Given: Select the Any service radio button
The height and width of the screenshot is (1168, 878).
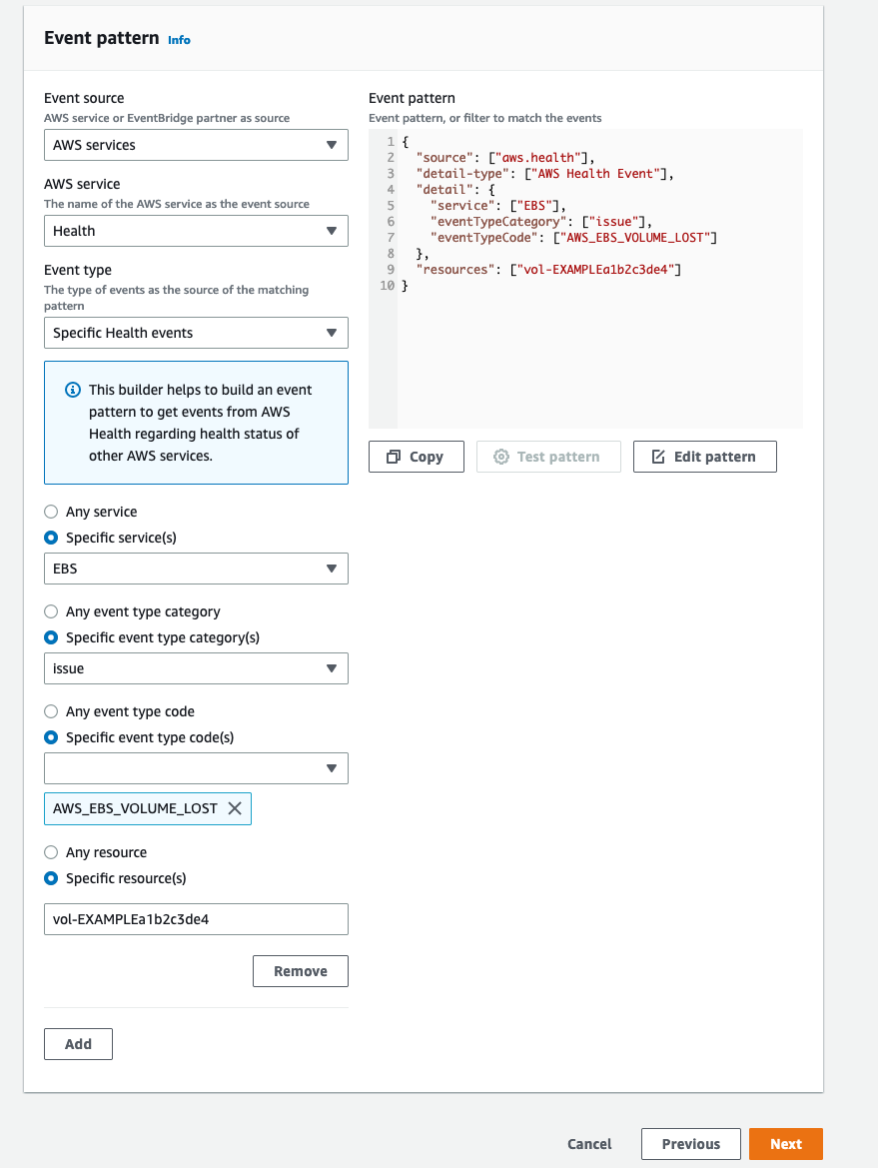Looking at the screenshot, I should (x=50, y=511).
